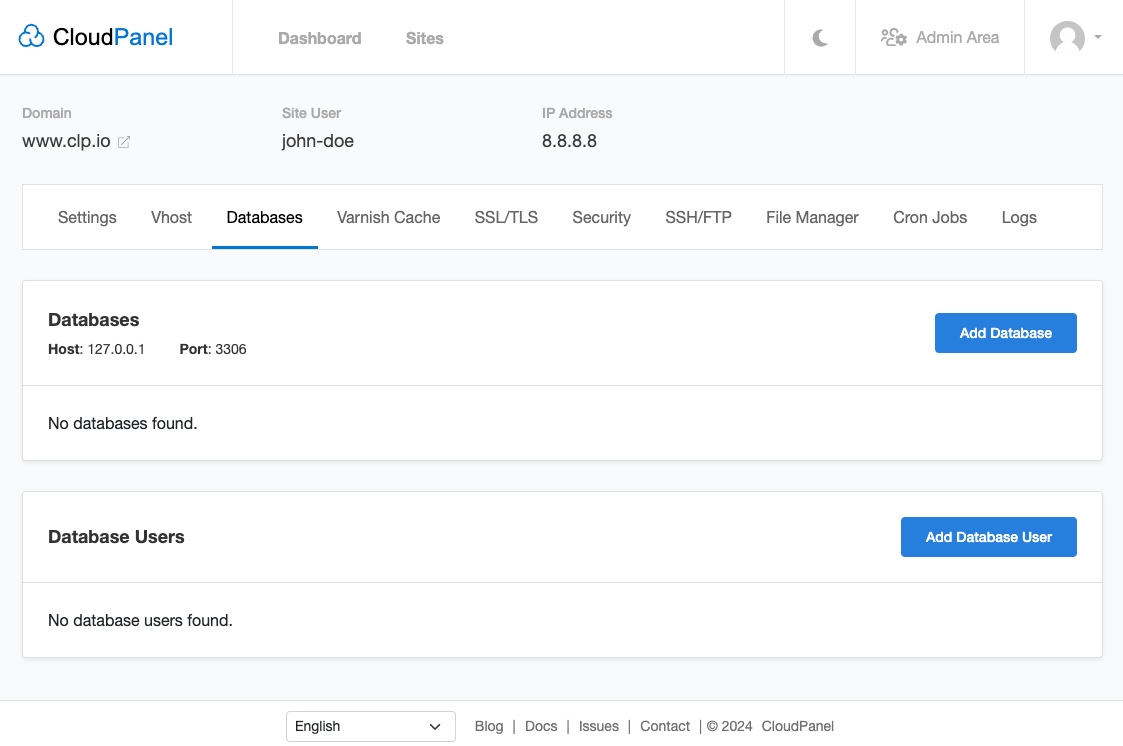Viewport: 1123px width, 746px height.
Task: Click the Add Database User button
Action: pos(988,537)
